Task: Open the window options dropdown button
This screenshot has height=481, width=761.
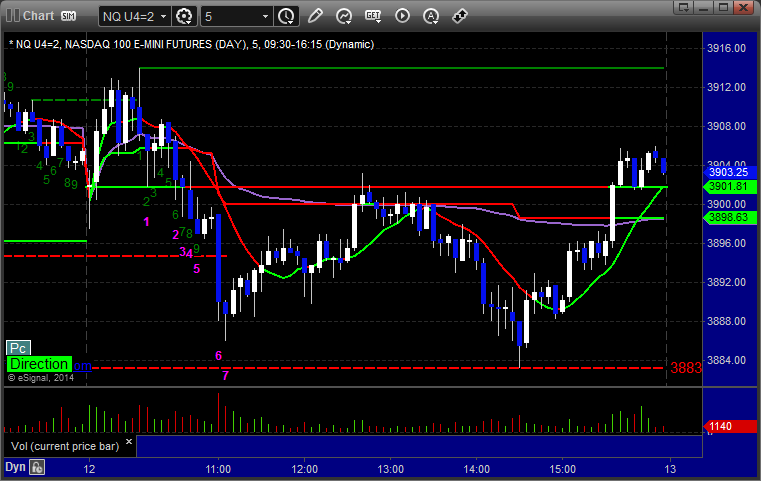Action: pos(683,7)
